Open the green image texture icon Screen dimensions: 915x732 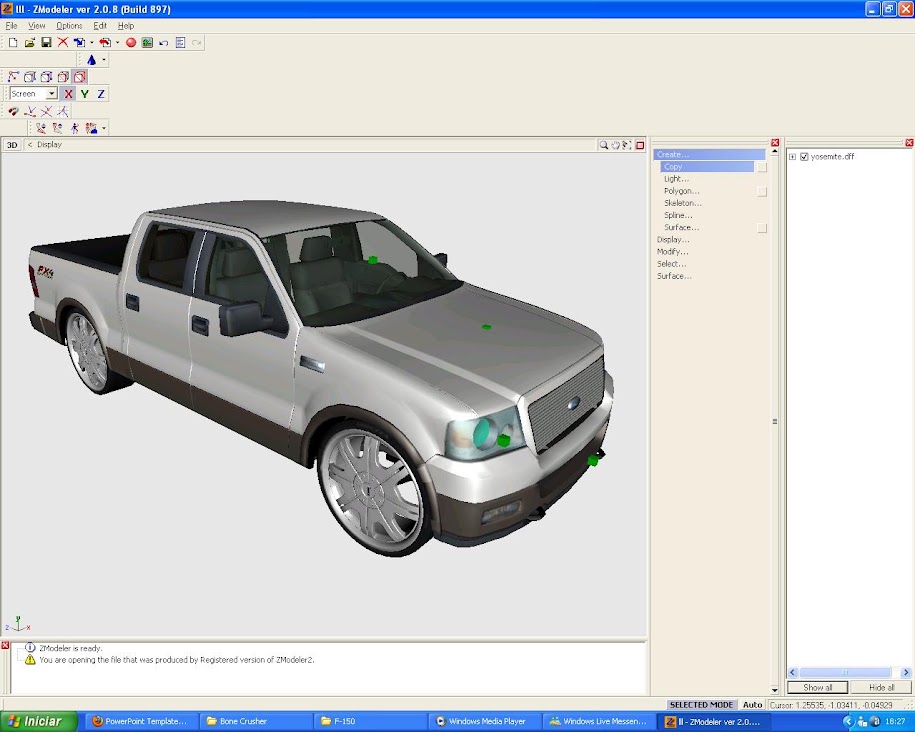pyautogui.click(x=147, y=43)
